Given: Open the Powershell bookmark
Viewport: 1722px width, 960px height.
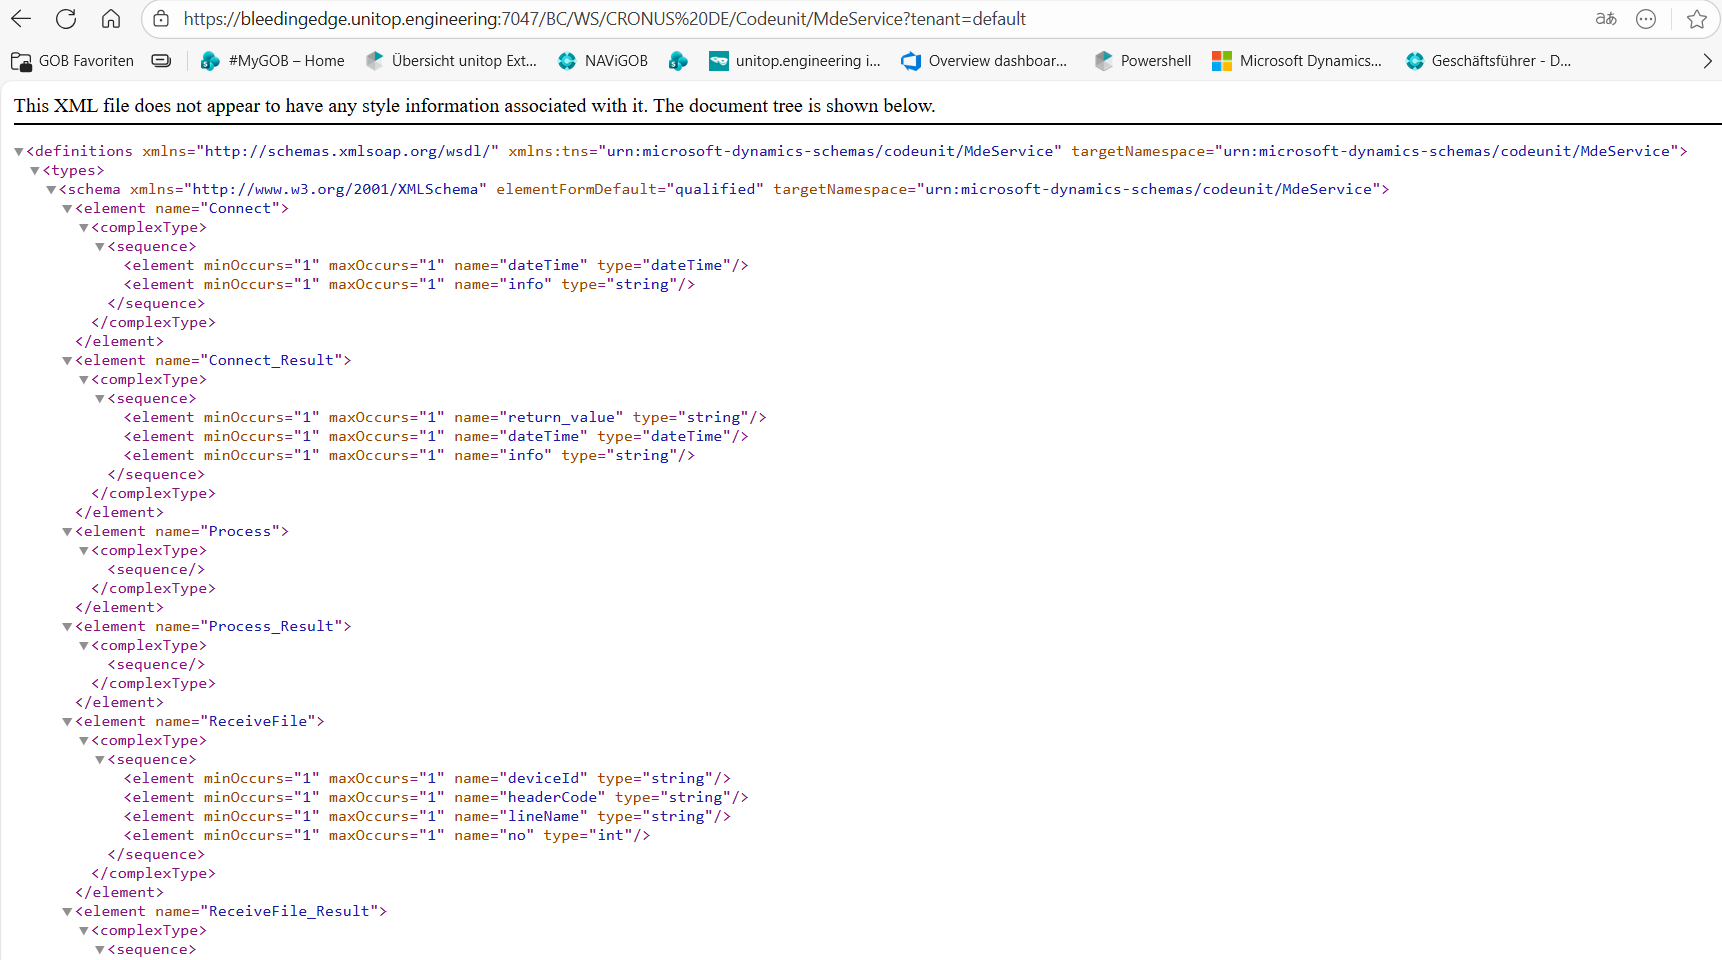Looking at the screenshot, I should coord(1143,61).
